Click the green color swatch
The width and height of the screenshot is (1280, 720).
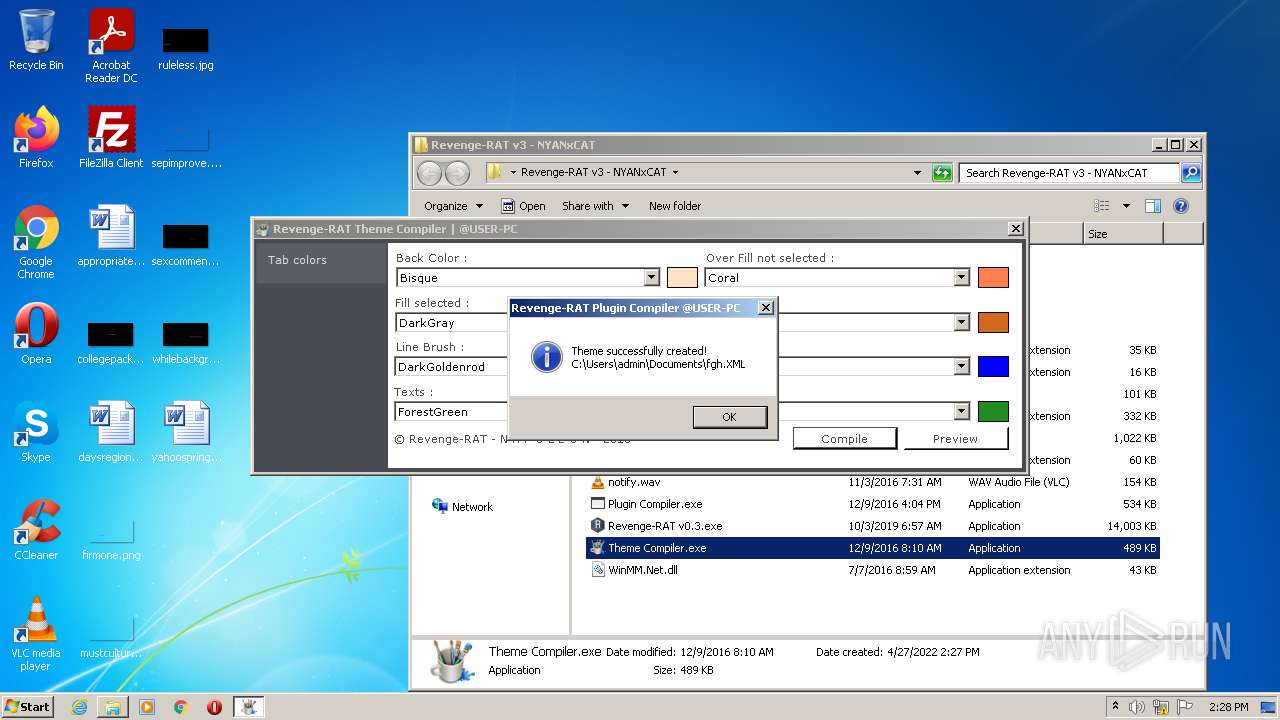(x=993, y=411)
